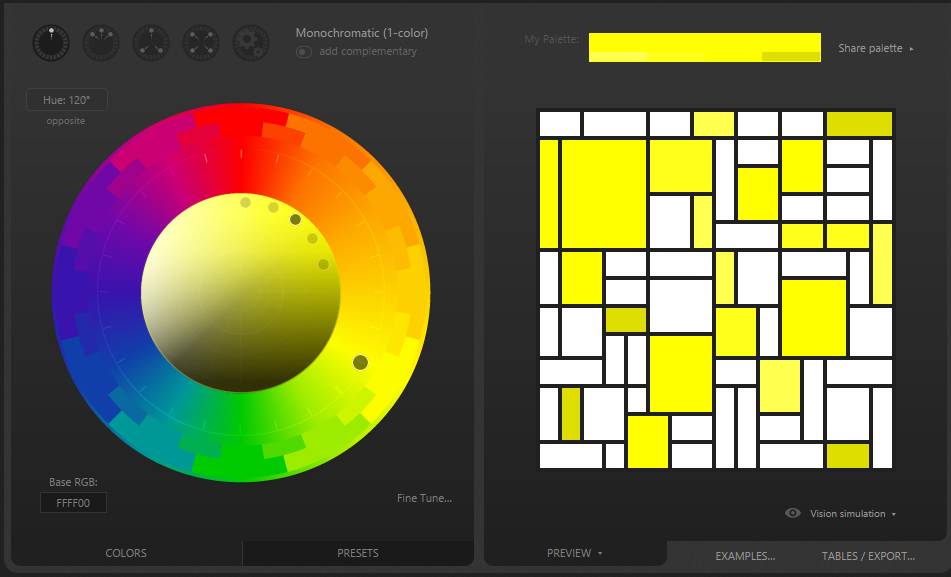Viewport: 951px width, 577px height.
Task: Open the PREVIEW dropdown tab
Action: tap(575, 553)
